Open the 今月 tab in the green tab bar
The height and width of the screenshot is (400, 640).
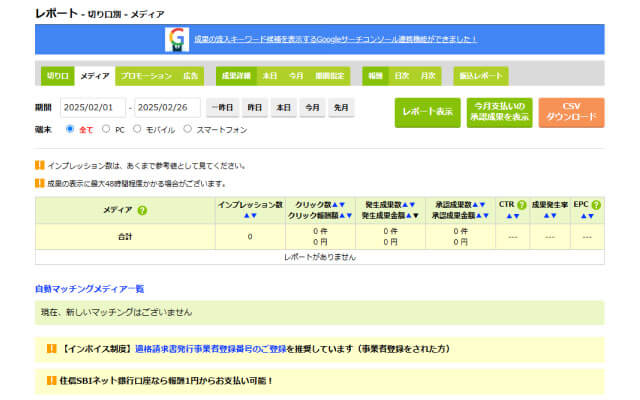point(296,76)
